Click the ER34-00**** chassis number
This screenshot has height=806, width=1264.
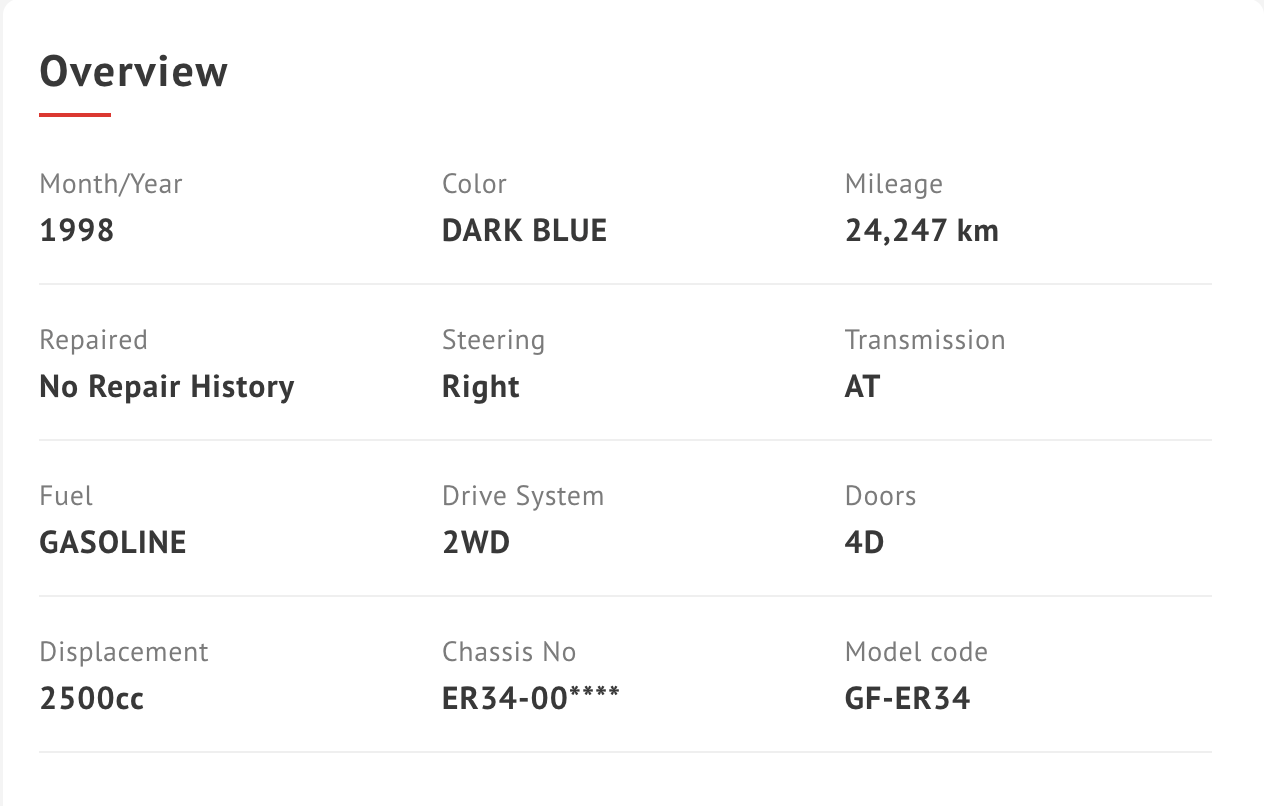pos(531,698)
